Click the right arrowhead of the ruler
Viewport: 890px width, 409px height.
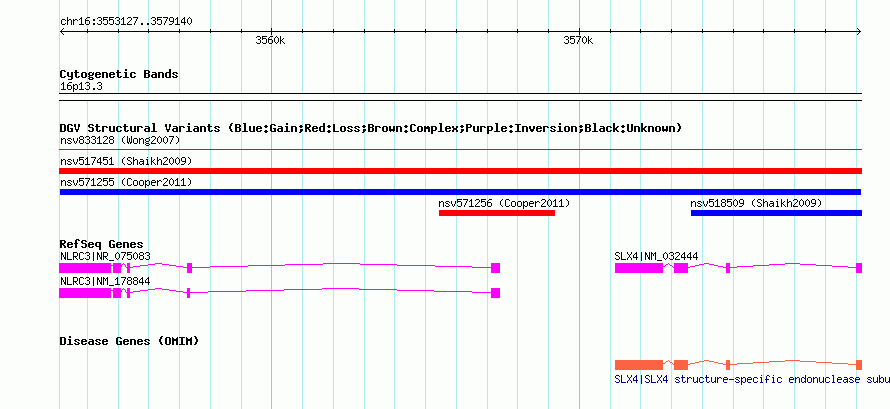(x=859, y=32)
